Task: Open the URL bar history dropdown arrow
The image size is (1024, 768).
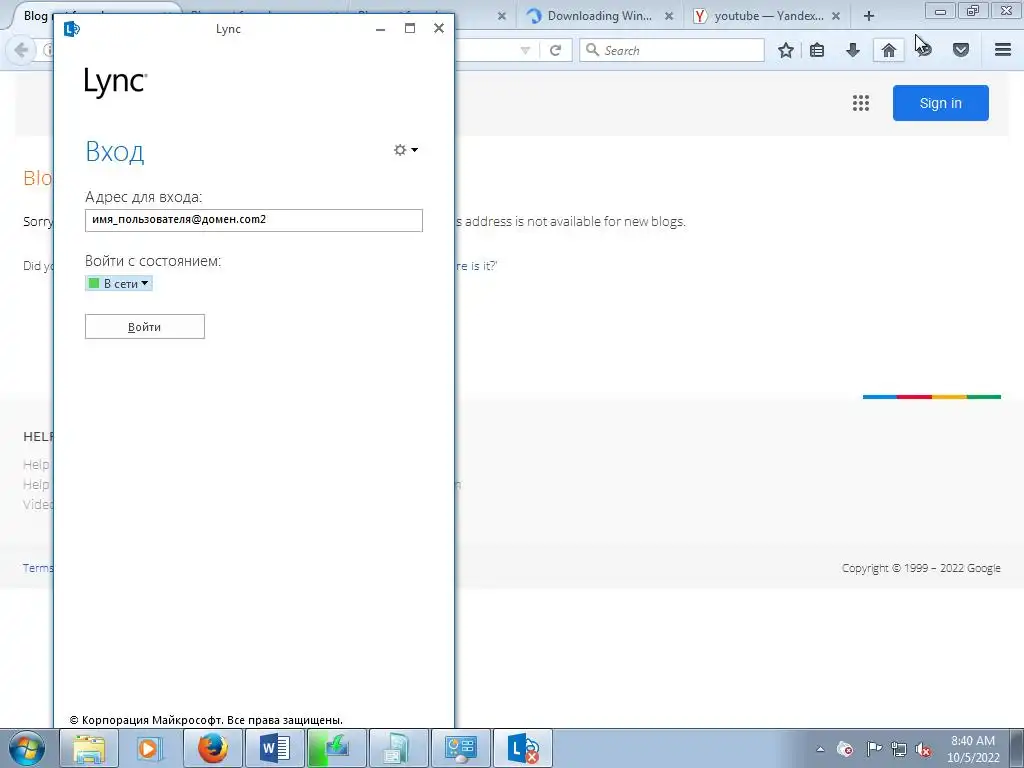Action: click(525, 50)
